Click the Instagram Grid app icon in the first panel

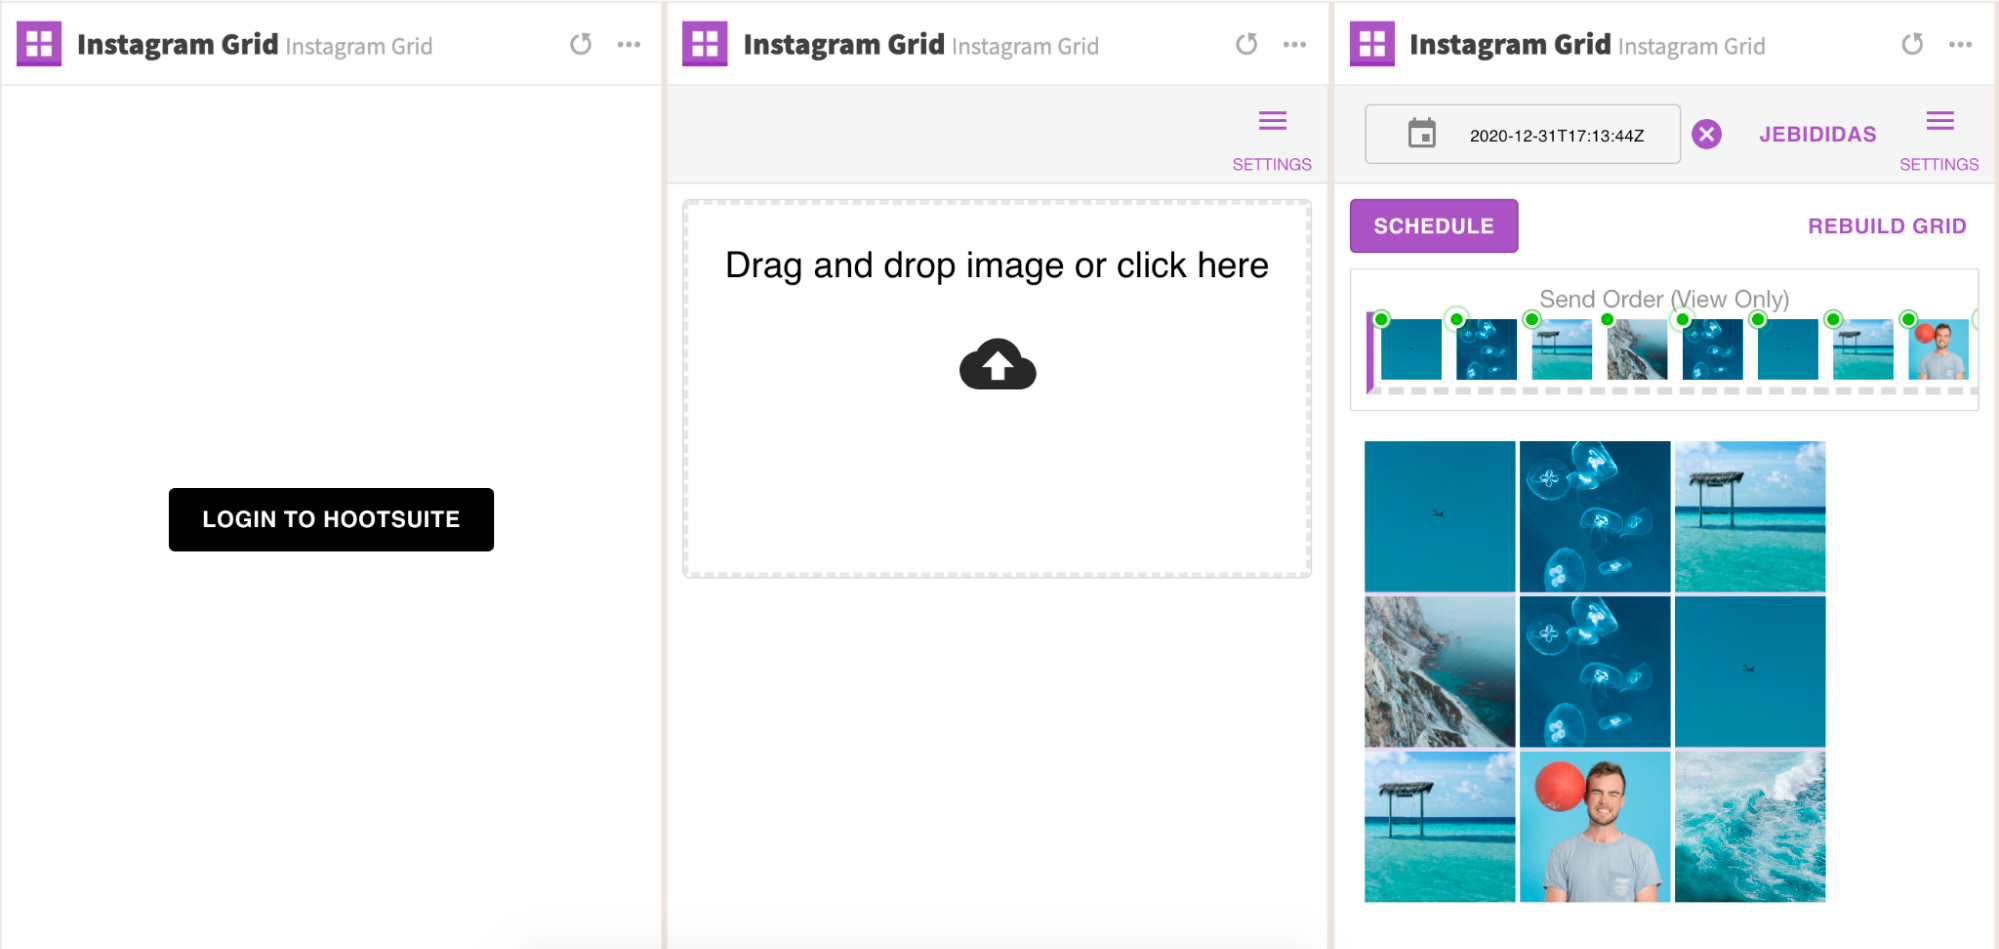pos(39,44)
